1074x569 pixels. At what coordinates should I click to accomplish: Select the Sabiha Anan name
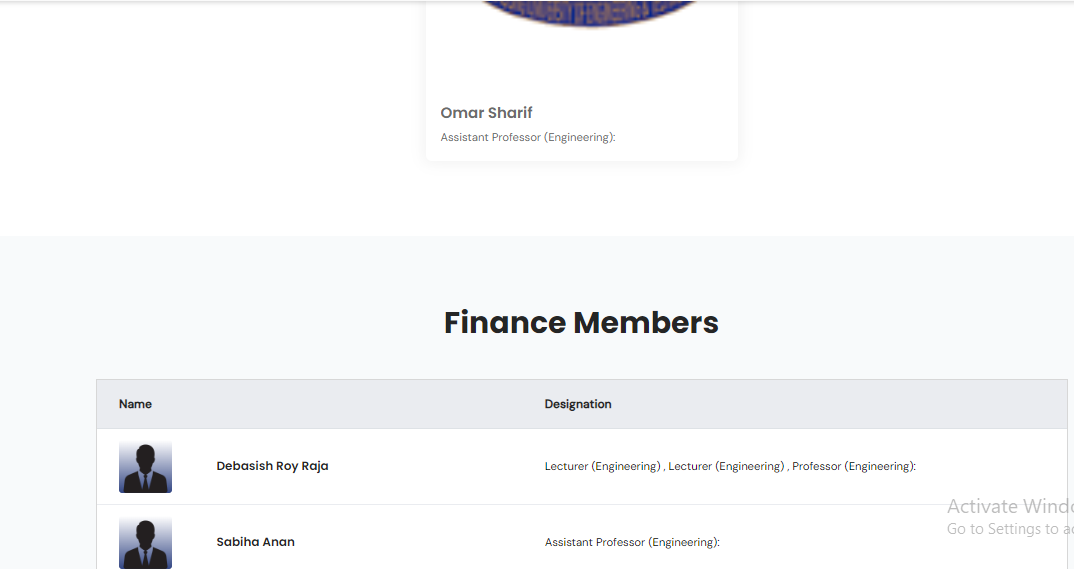point(255,542)
